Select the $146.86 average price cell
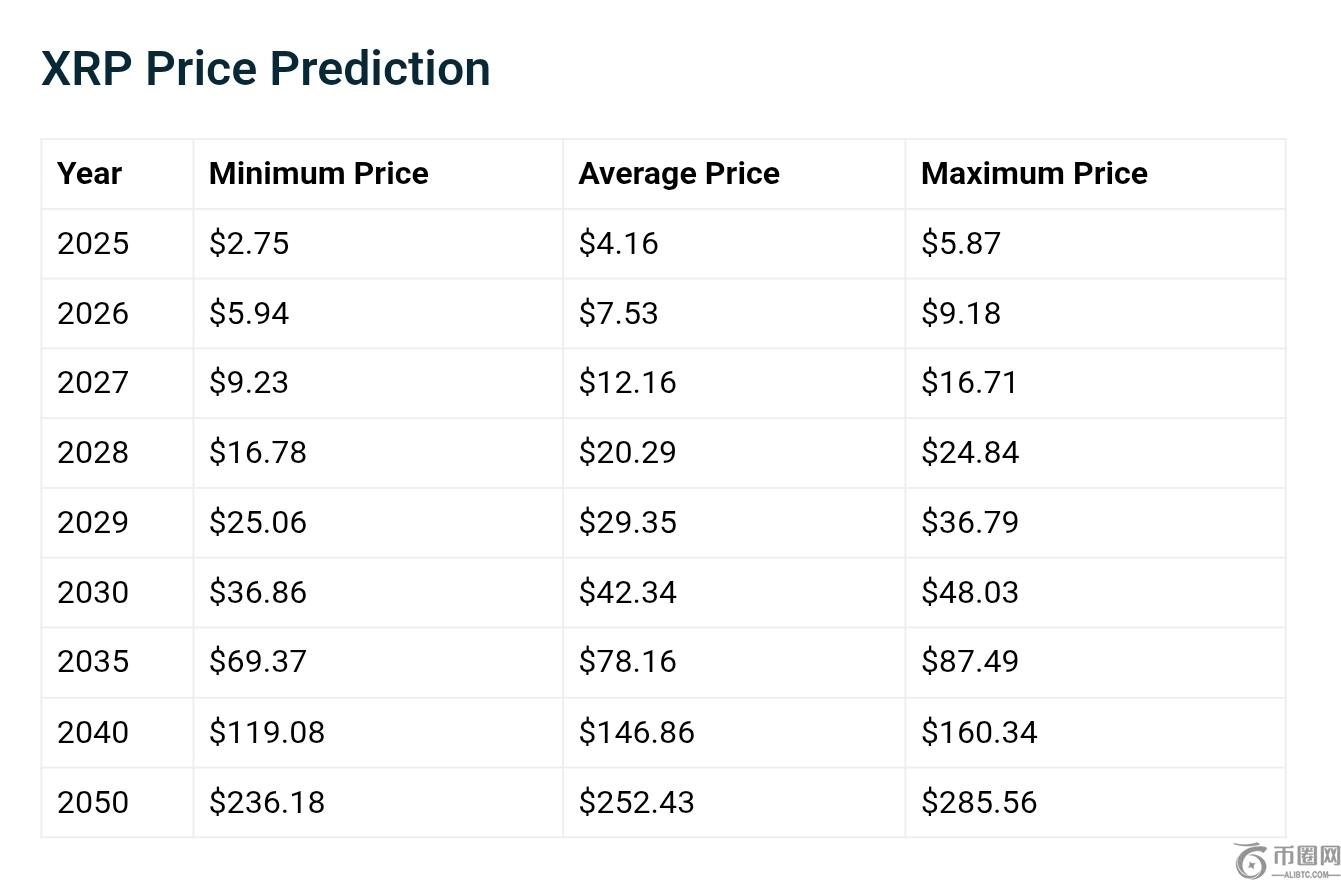The image size is (1341, 880). pyautogui.click(x=636, y=733)
